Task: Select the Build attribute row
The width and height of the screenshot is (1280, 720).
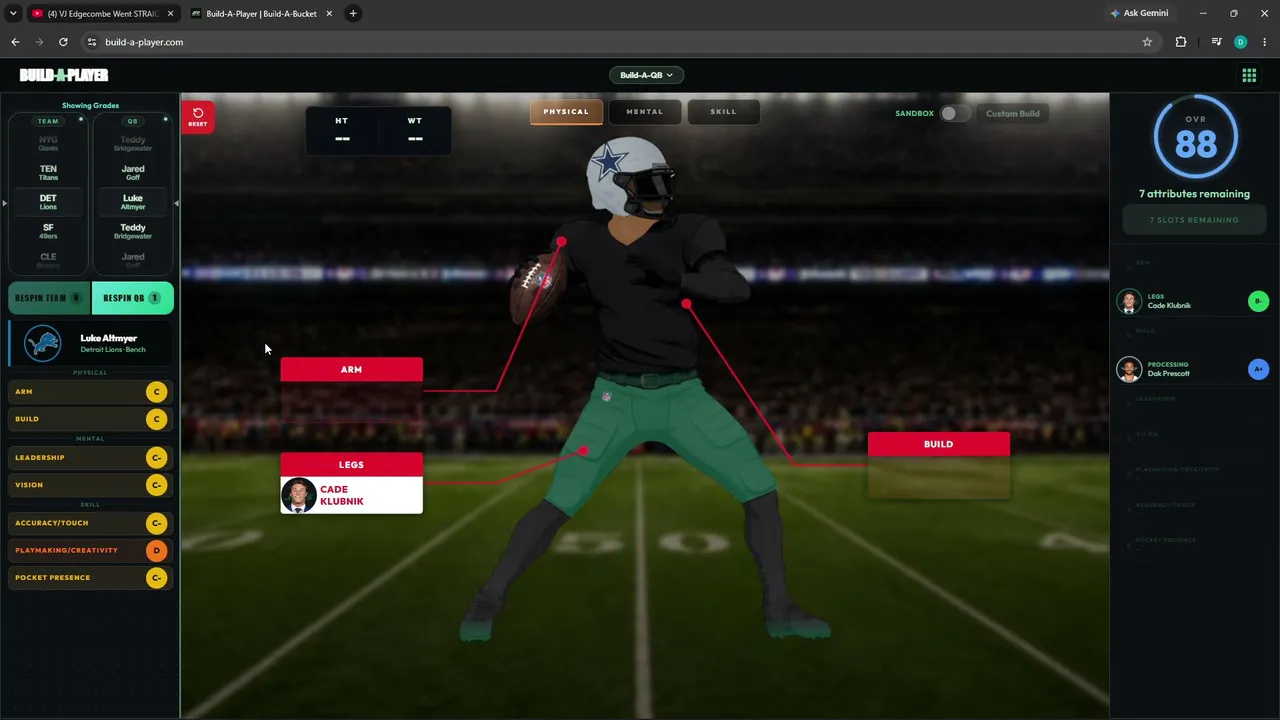Action: point(90,419)
